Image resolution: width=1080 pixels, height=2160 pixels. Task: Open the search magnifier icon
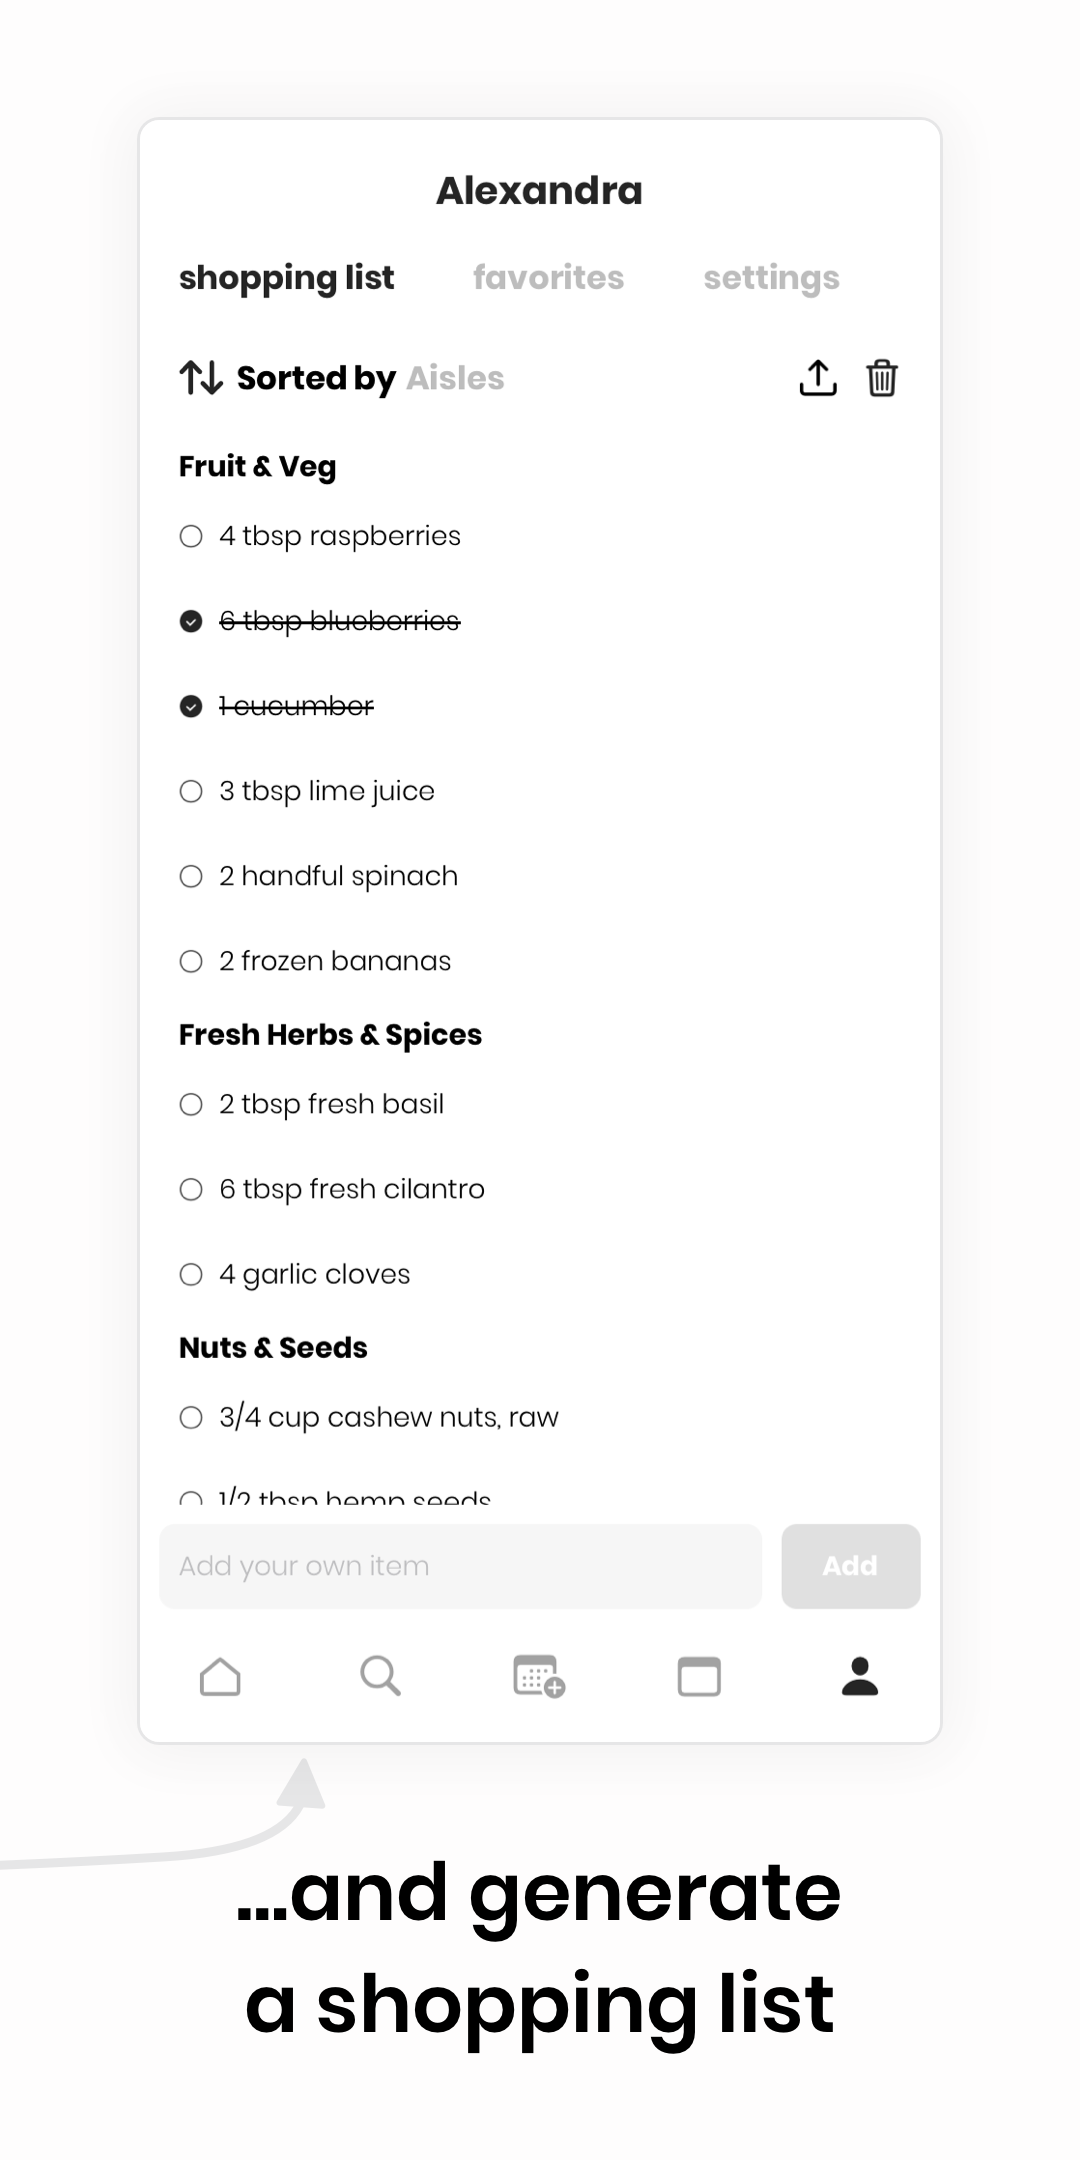click(x=380, y=1676)
